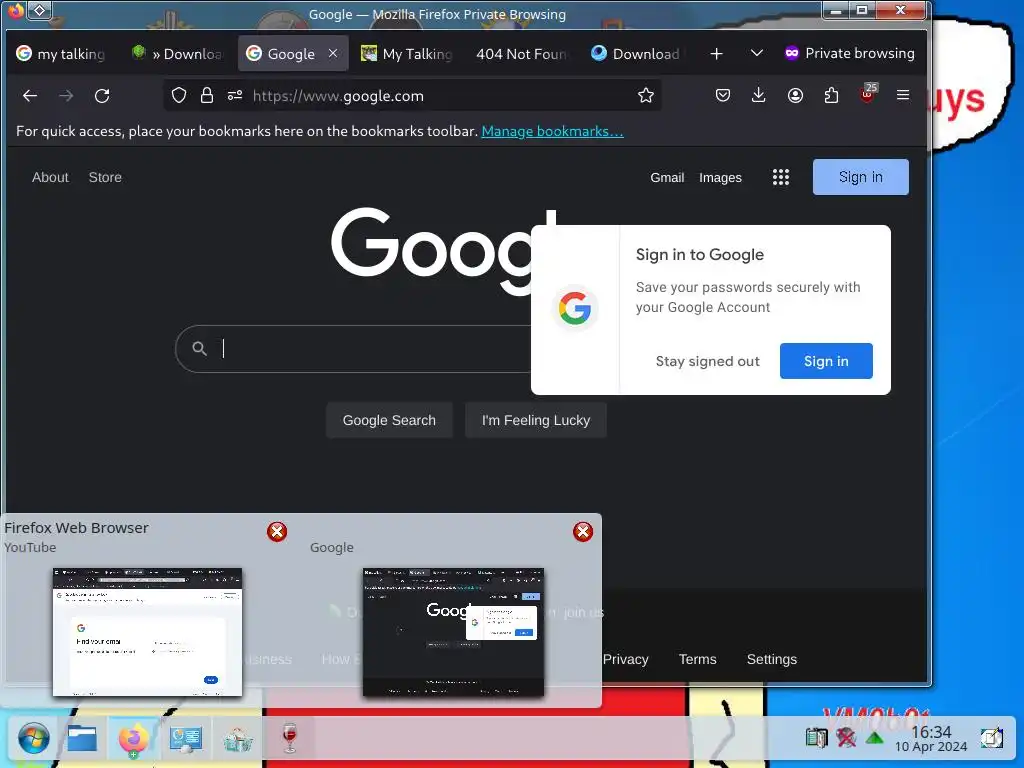Close the YouTube window preview with red X
The height and width of the screenshot is (768, 1024).
click(277, 532)
